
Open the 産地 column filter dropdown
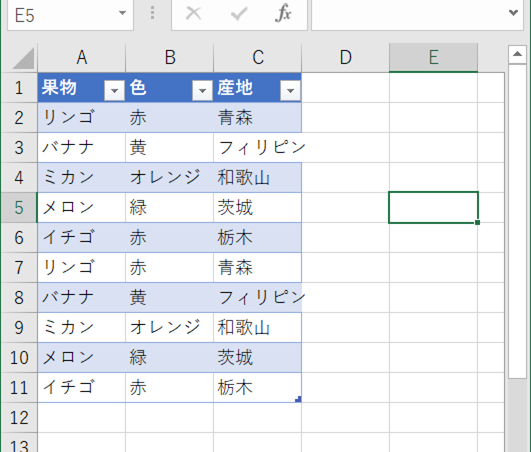(290, 90)
